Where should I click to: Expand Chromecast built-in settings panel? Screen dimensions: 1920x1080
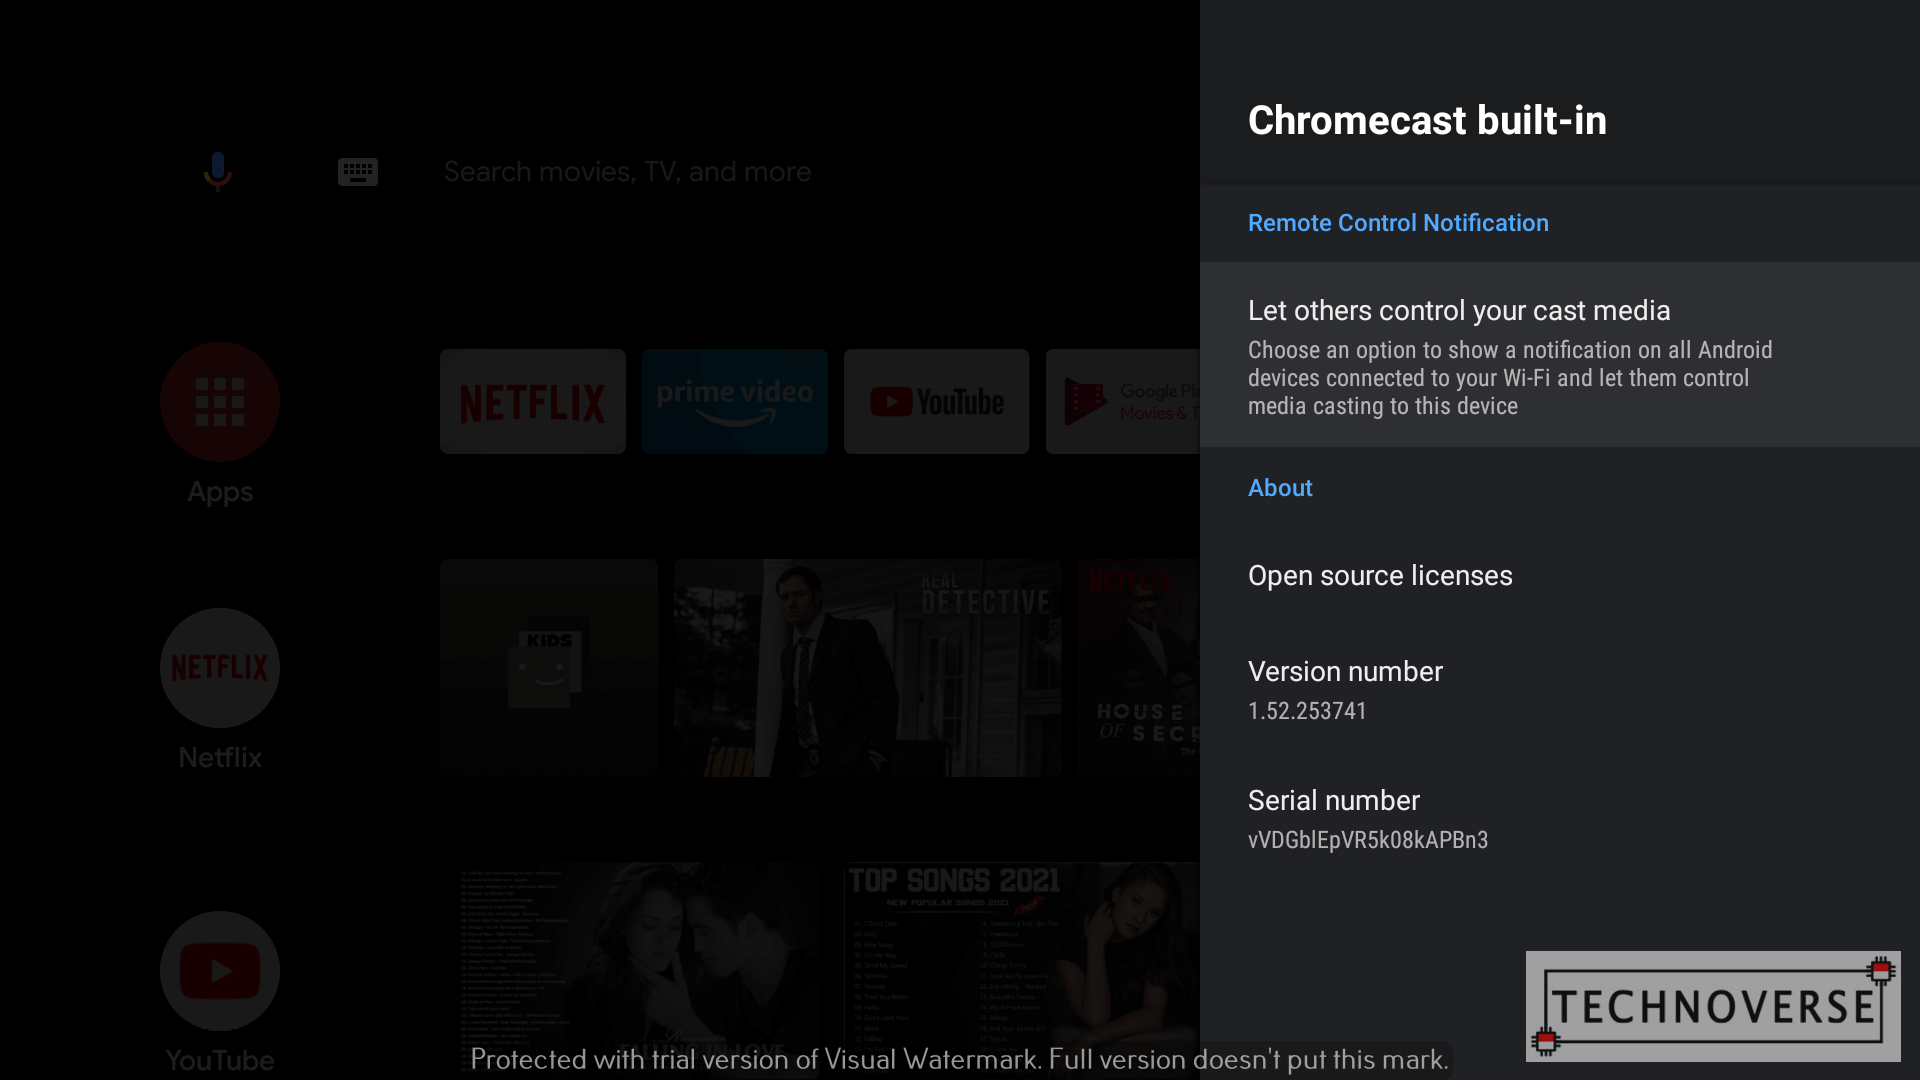[x=1427, y=120]
